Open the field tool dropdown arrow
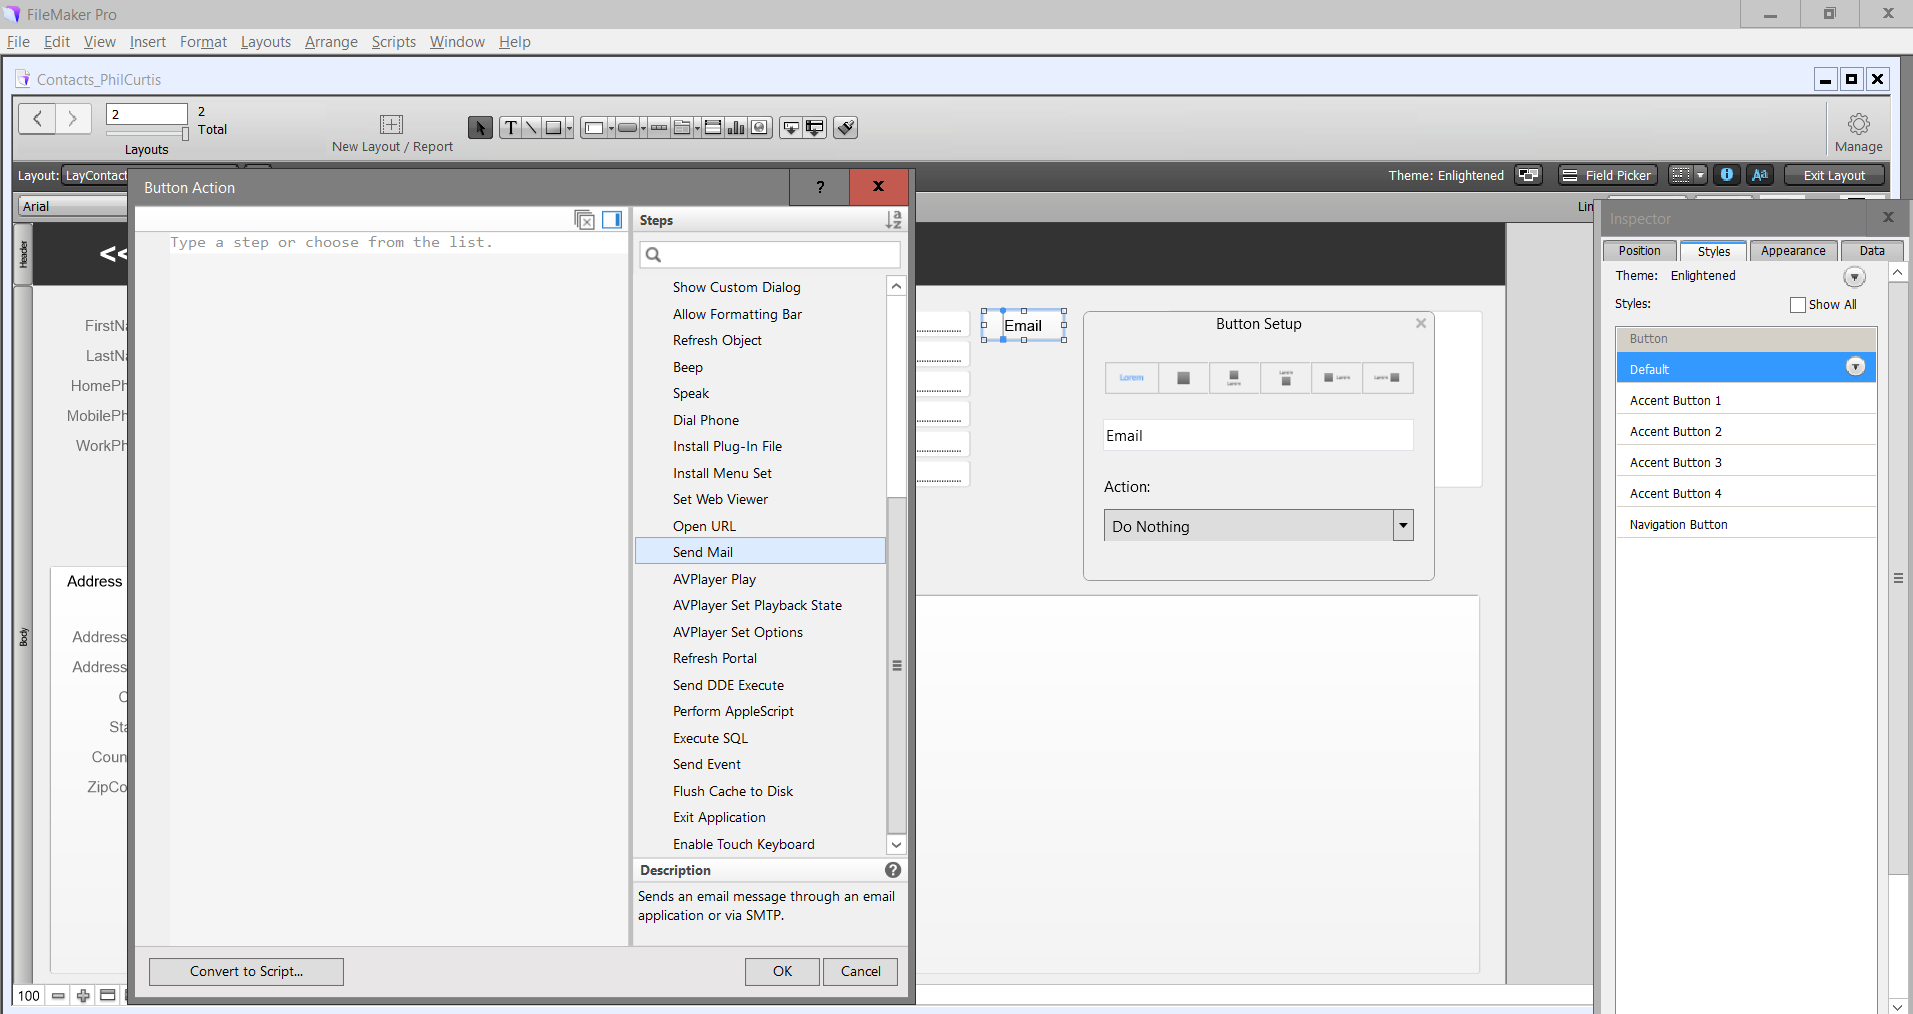Screen dimensions: 1913x1014 (x=611, y=128)
